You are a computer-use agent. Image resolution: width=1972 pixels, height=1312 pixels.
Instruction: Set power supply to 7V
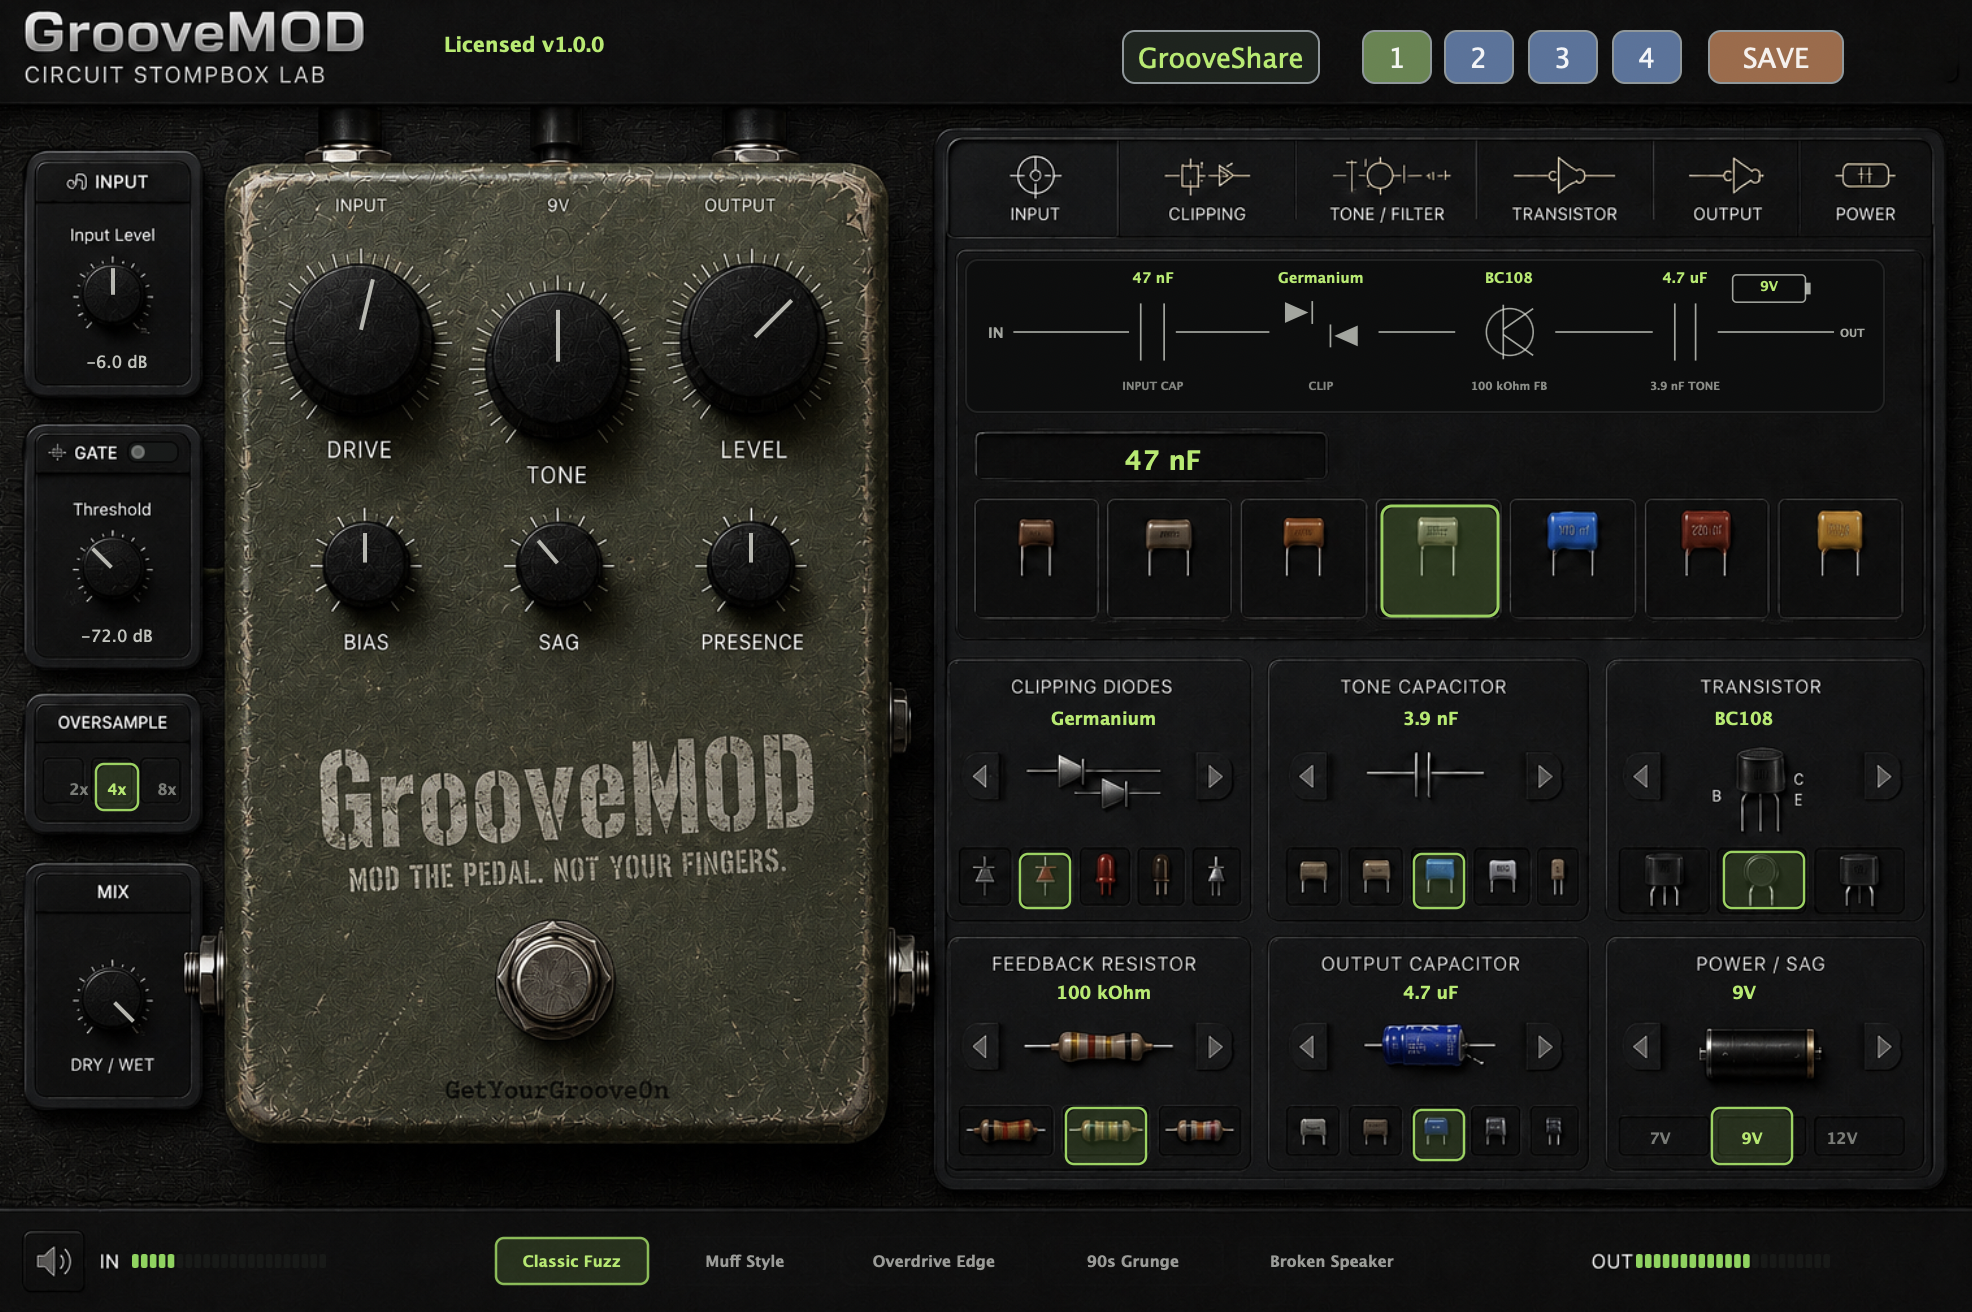[1660, 1137]
